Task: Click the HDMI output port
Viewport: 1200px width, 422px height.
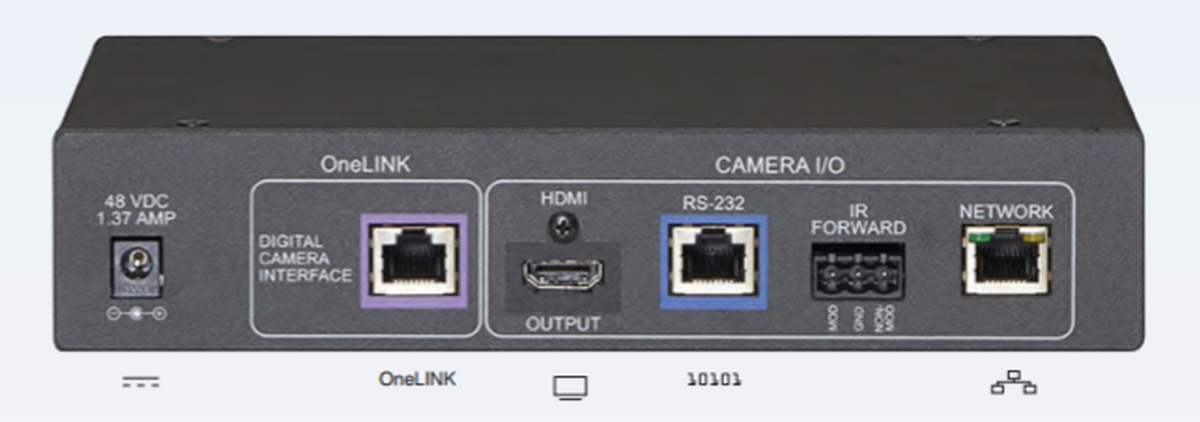Action: tap(563, 275)
